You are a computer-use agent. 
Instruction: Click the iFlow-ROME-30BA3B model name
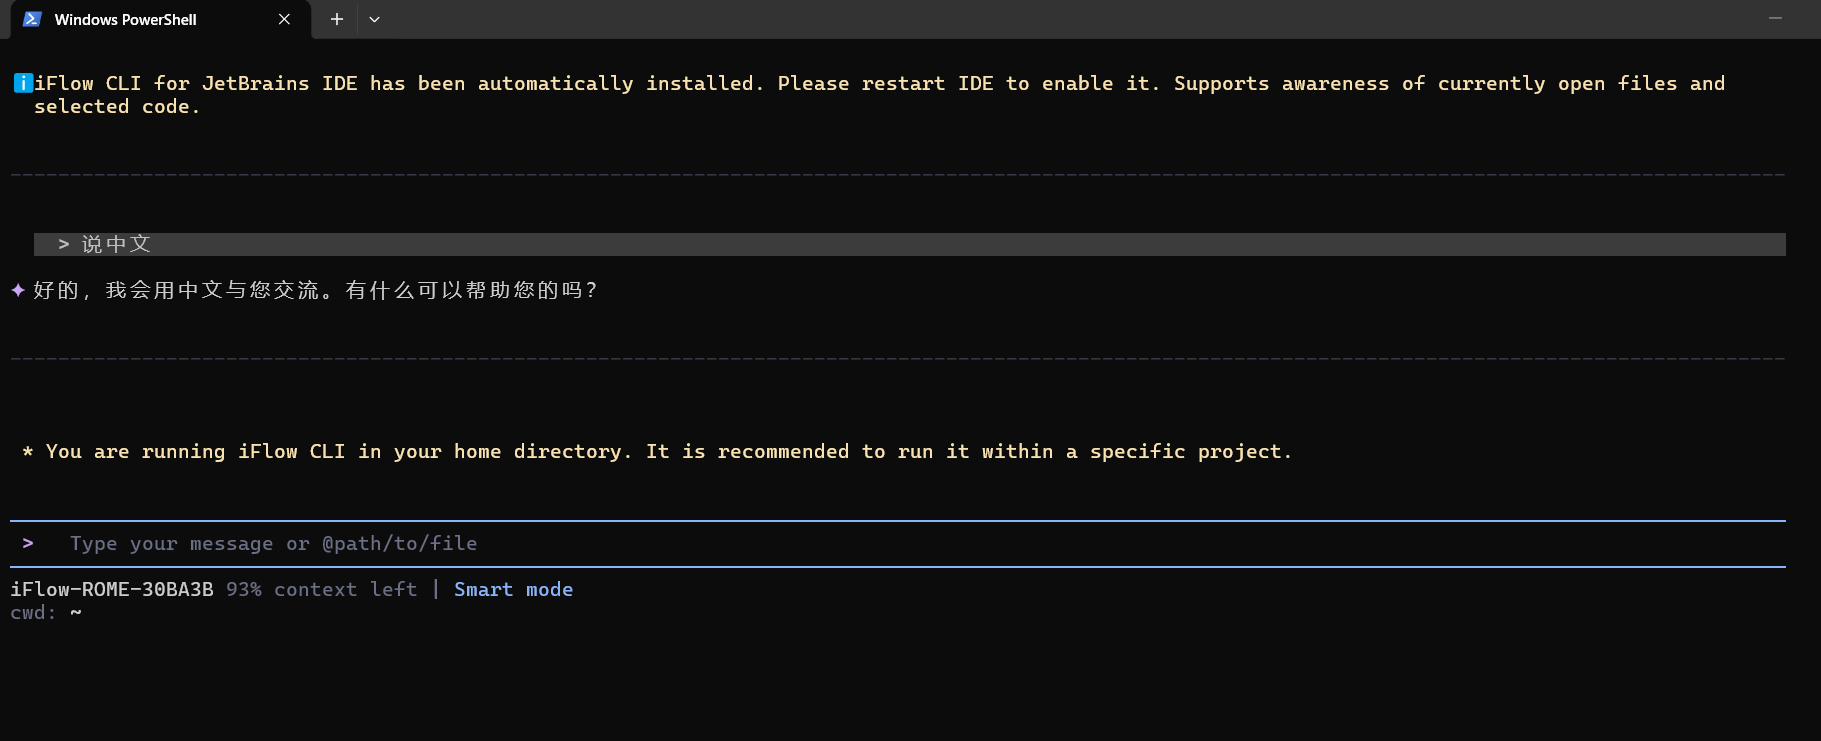[x=112, y=589]
